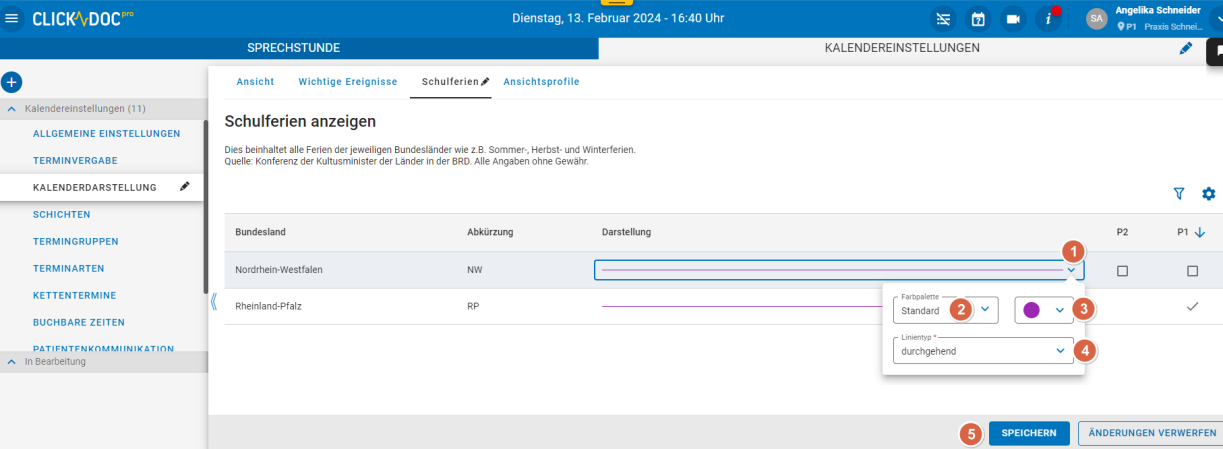Open the Farbpalette Standard dropdown
The image size is (1223, 449).
click(946, 310)
